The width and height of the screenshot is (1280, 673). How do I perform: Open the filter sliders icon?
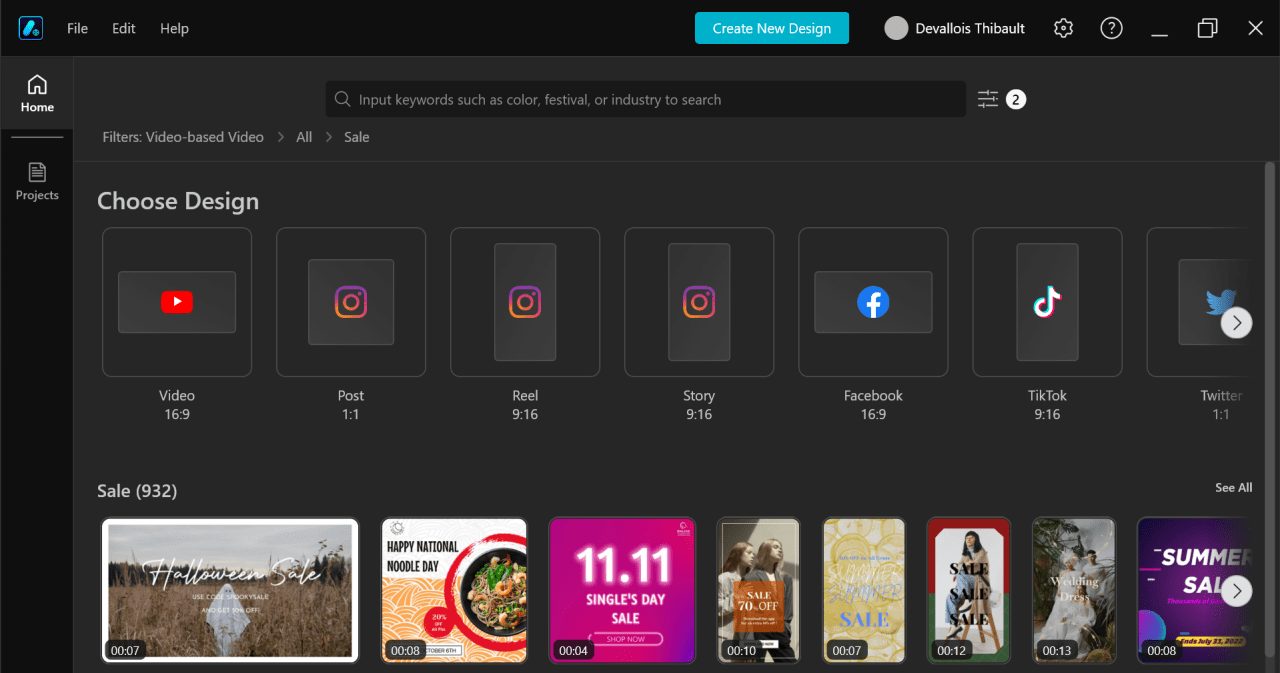pos(988,99)
